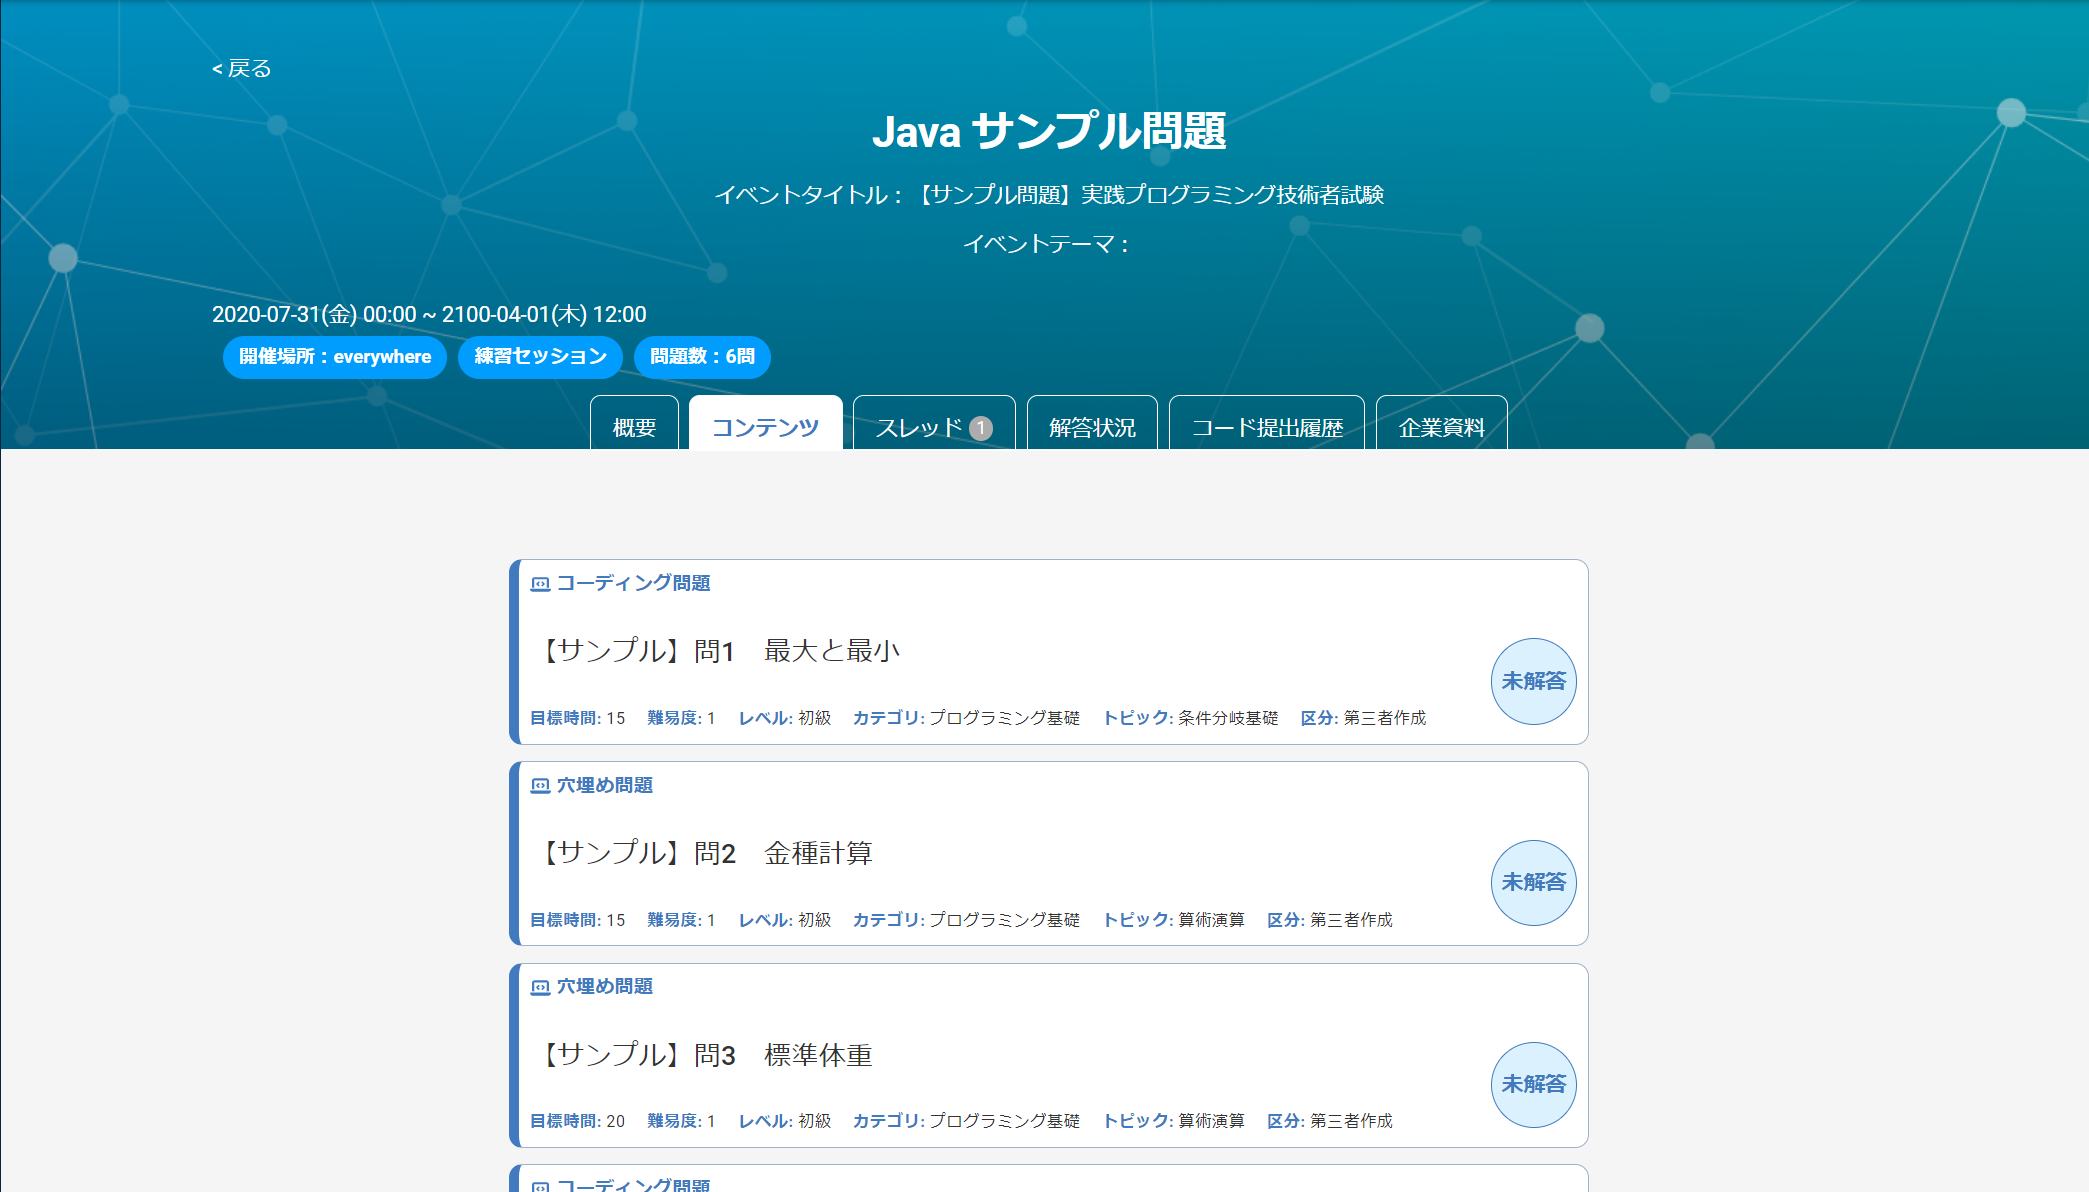Open 【サンプル】問1 最大と最小
This screenshot has height=1192, width=2089.
point(718,651)
